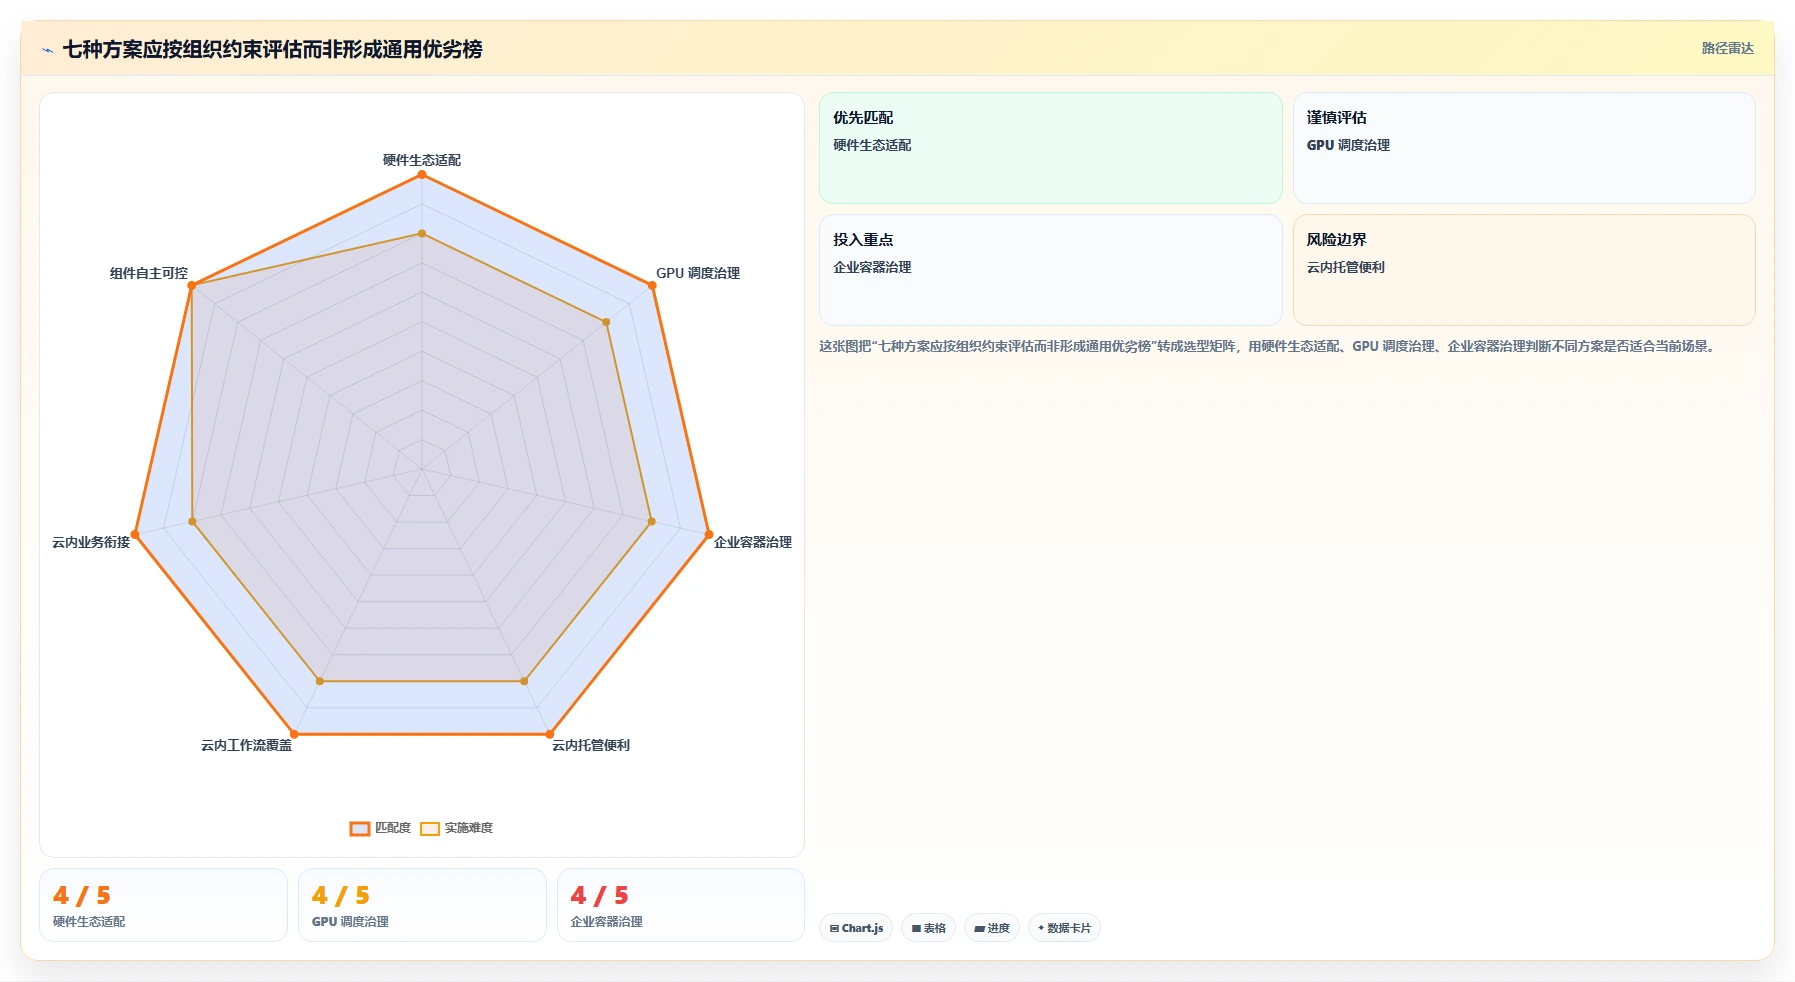Select the orange 匹配度 point on 硬件生态适配 axis
This screenshot has width=1795, height=982.
tap(422, 175)
